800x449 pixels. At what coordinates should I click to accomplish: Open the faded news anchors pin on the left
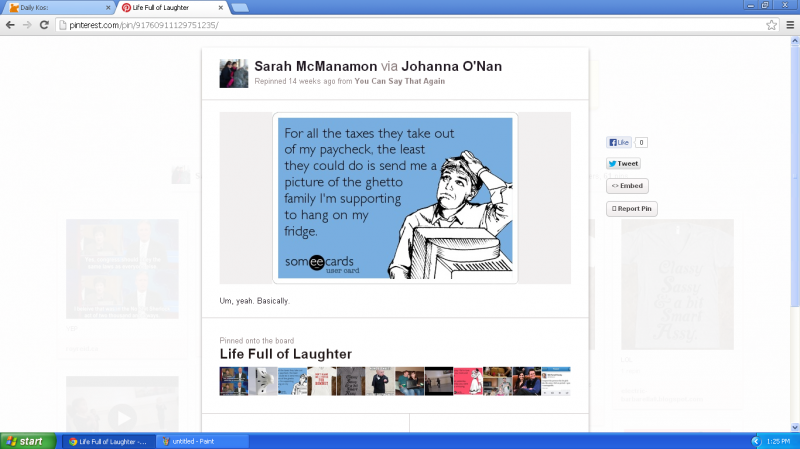122,269
